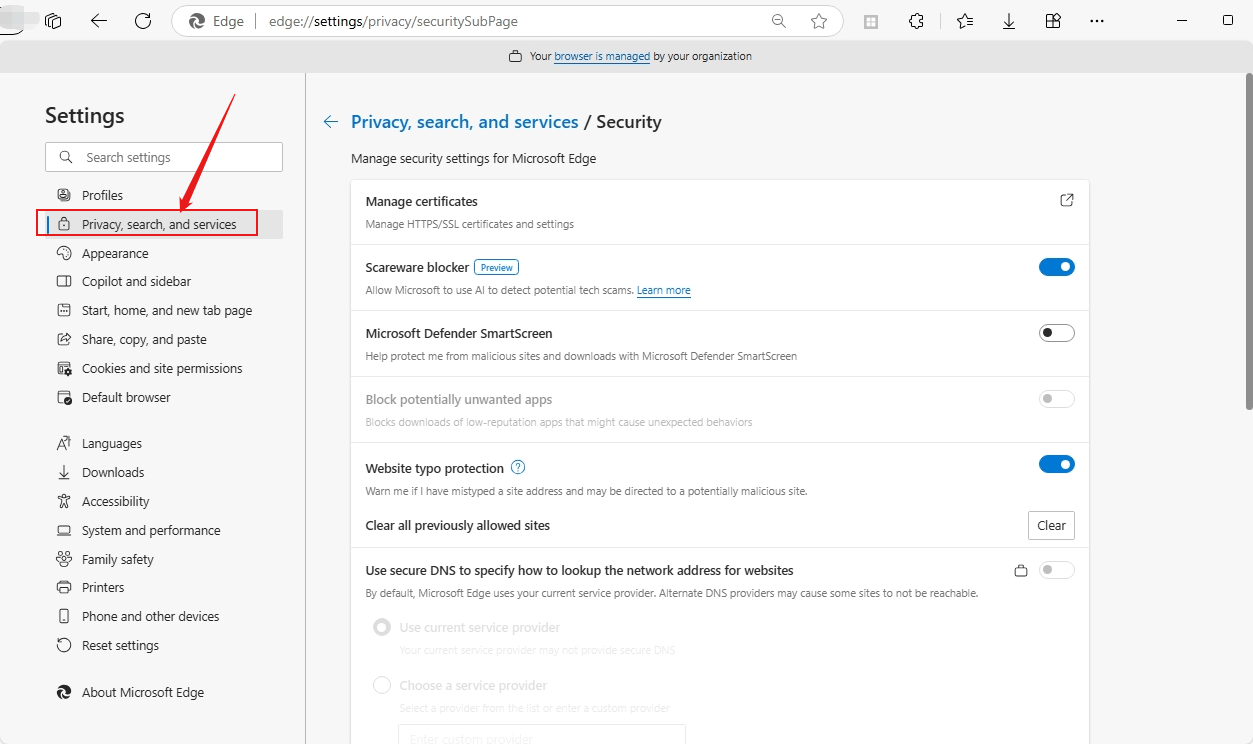Open the Downloads toolbar icon

[x=1009, y=21]
